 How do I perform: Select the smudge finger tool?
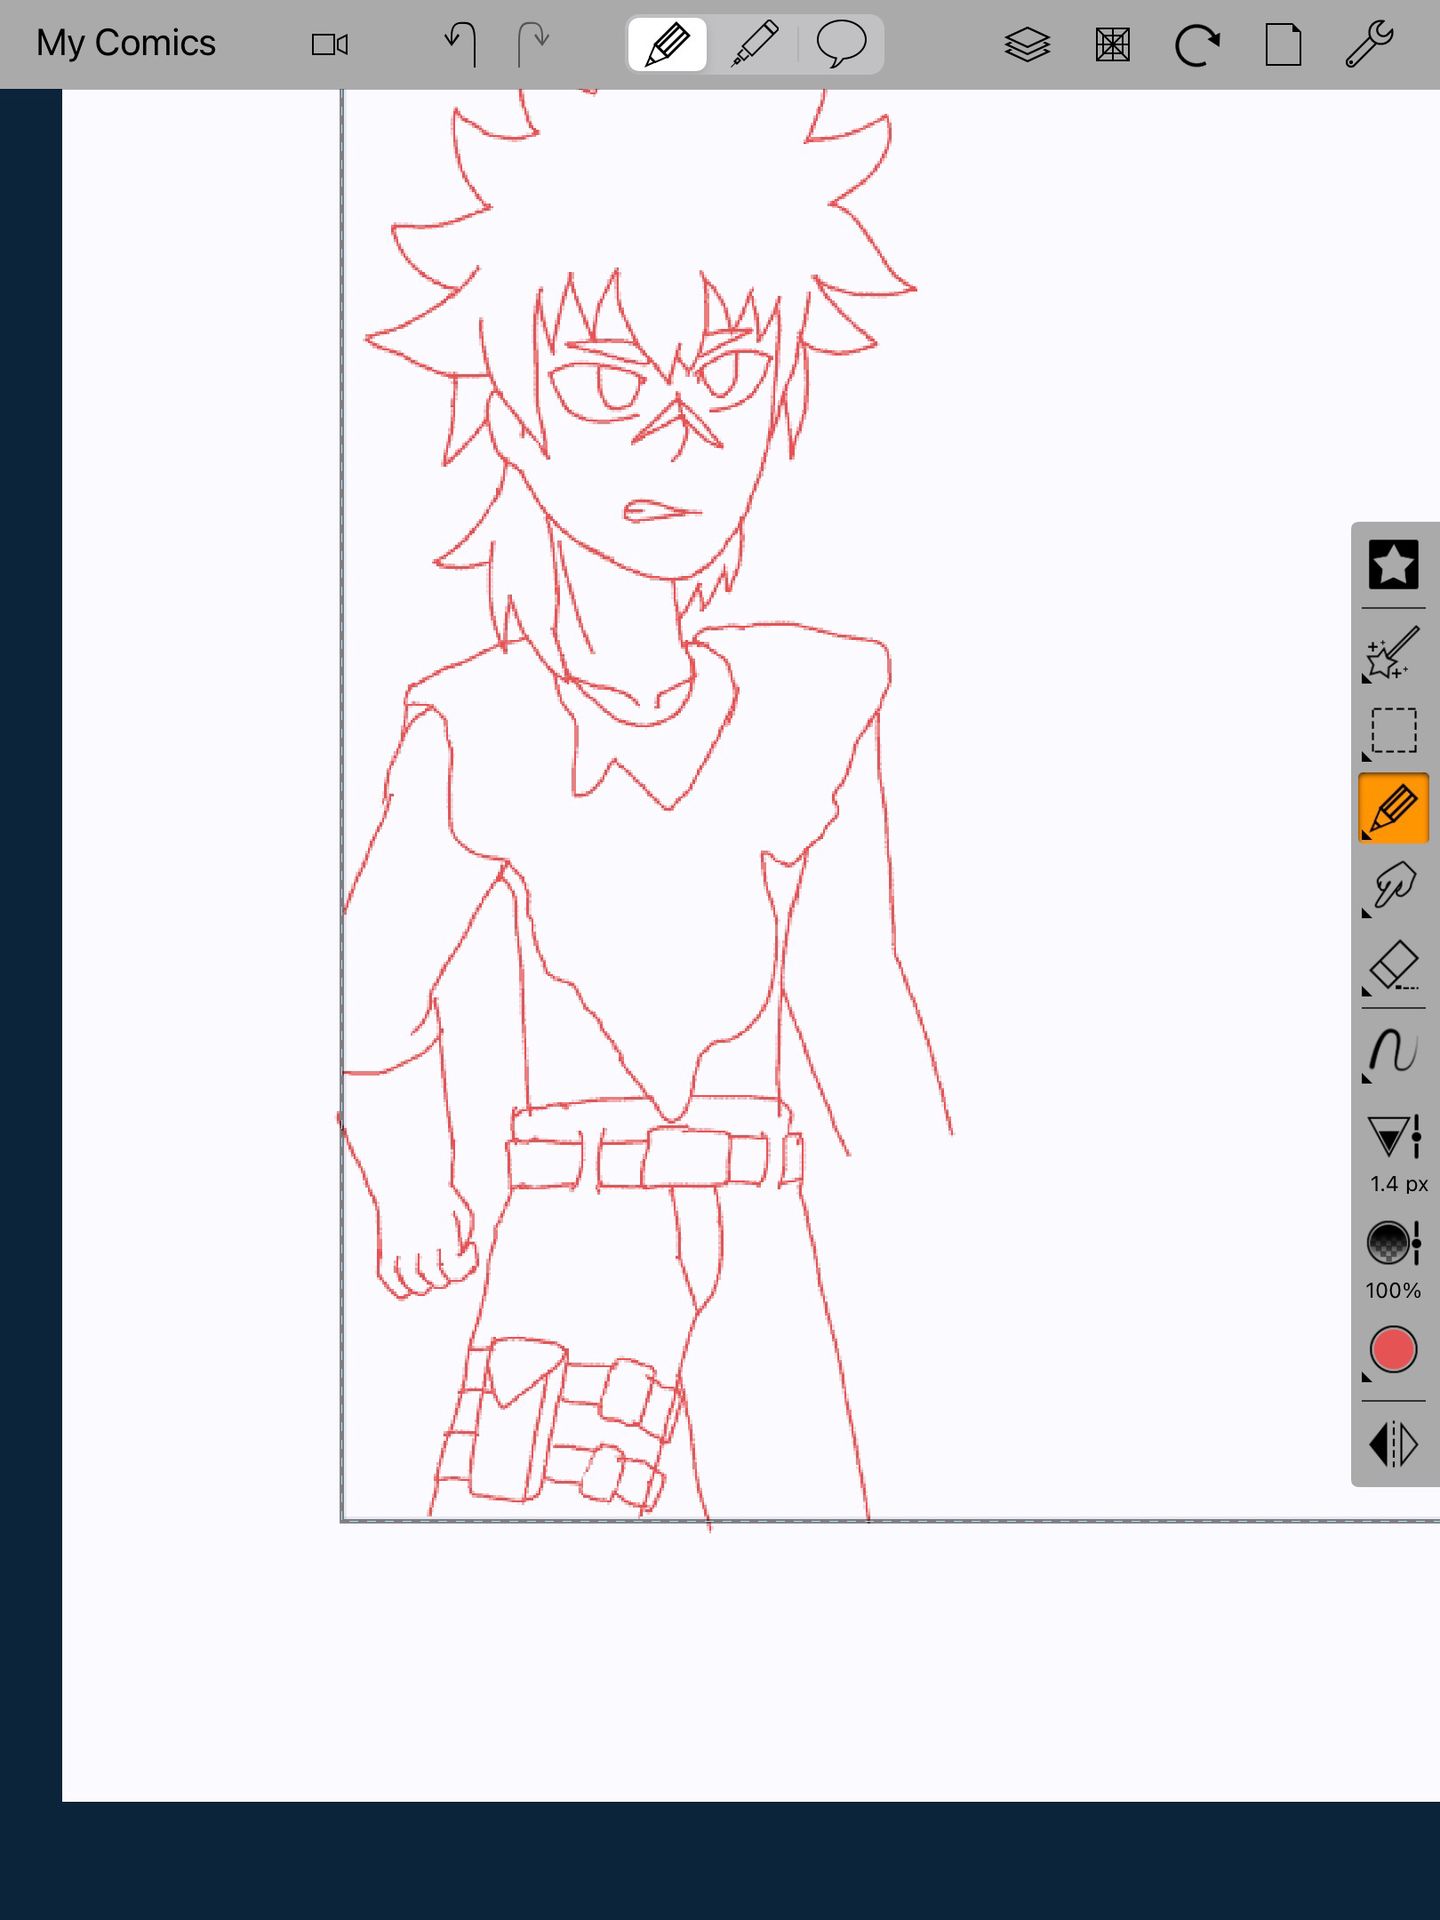1393,887
